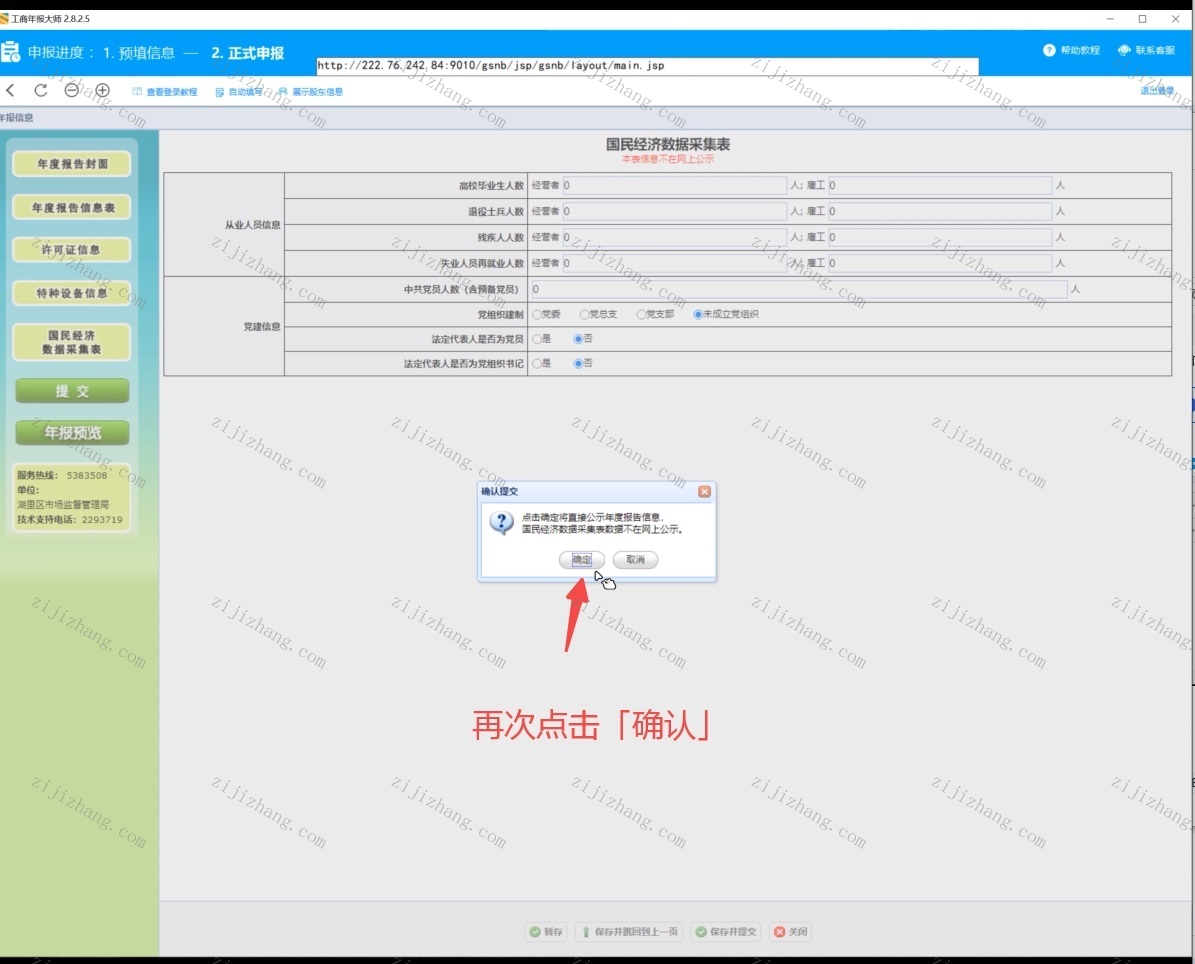Open 查看登录教程 tutorial link
Screen dimensions: 1195x964
[x=165, y=92]
